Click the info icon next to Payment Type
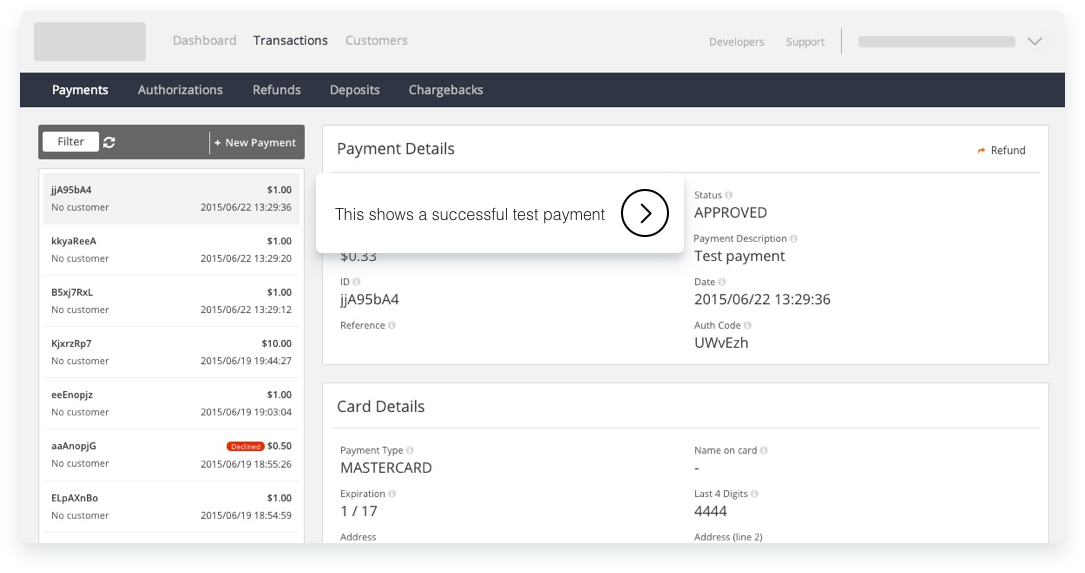The image size is (1085, 573). point(410,451)
